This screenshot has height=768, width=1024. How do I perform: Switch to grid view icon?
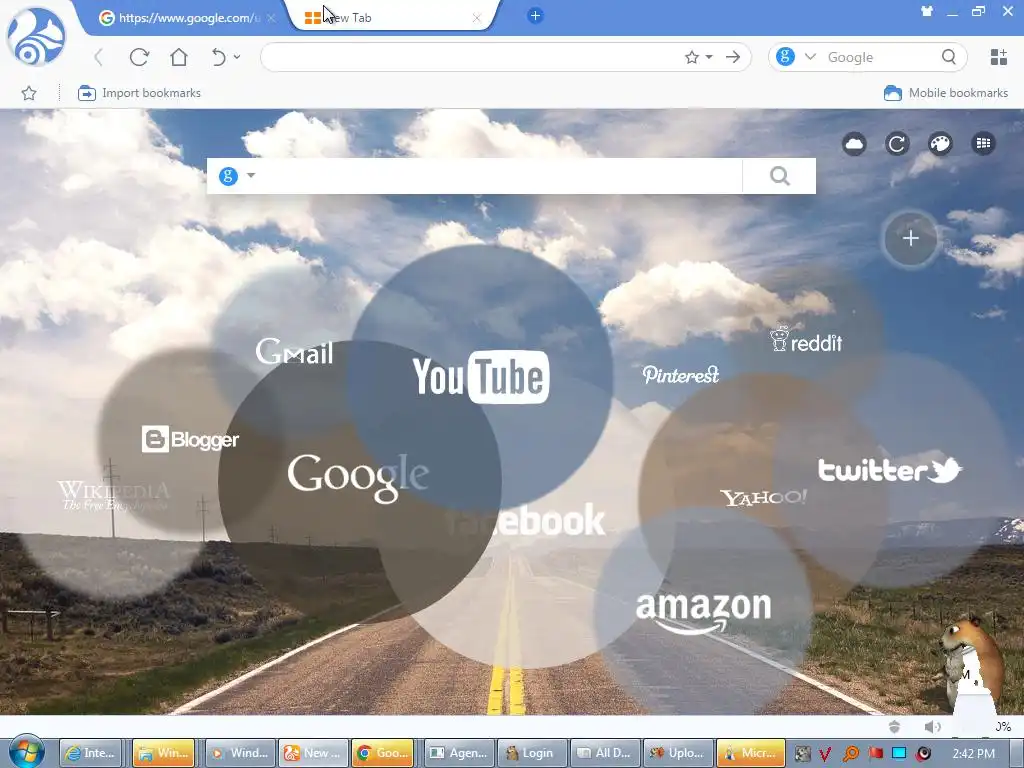984,144
